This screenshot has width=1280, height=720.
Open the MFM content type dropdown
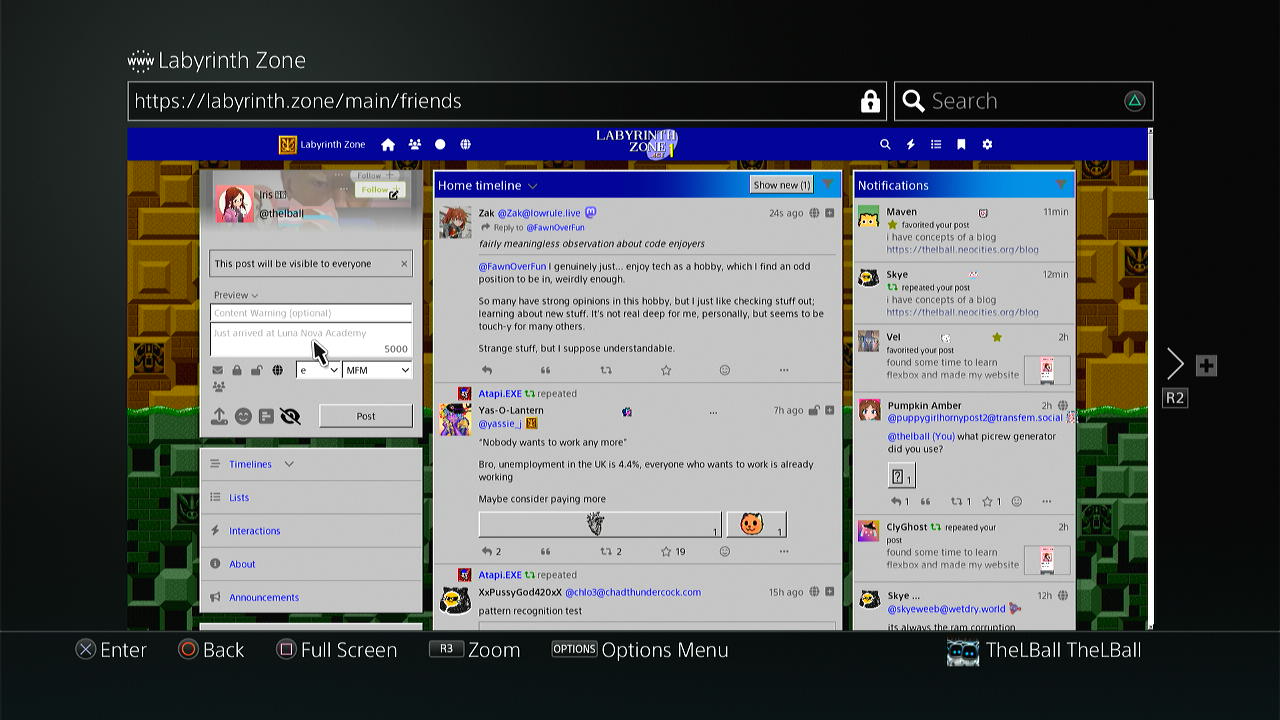[x=377, y=370]
